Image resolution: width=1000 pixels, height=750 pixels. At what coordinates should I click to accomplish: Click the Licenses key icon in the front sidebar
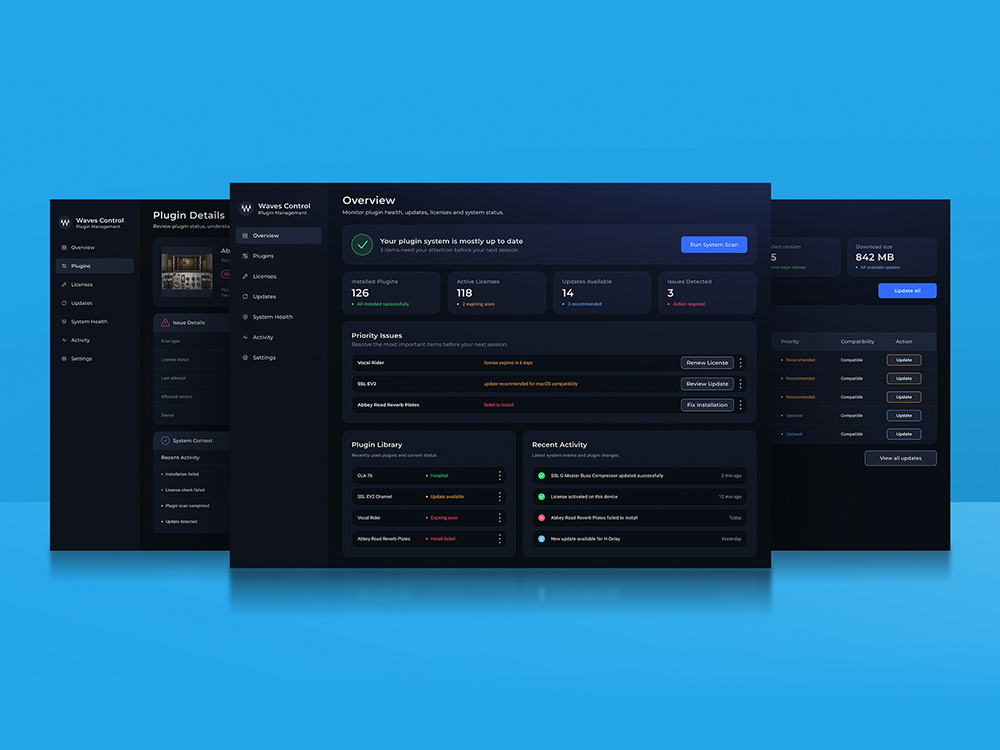245,277
